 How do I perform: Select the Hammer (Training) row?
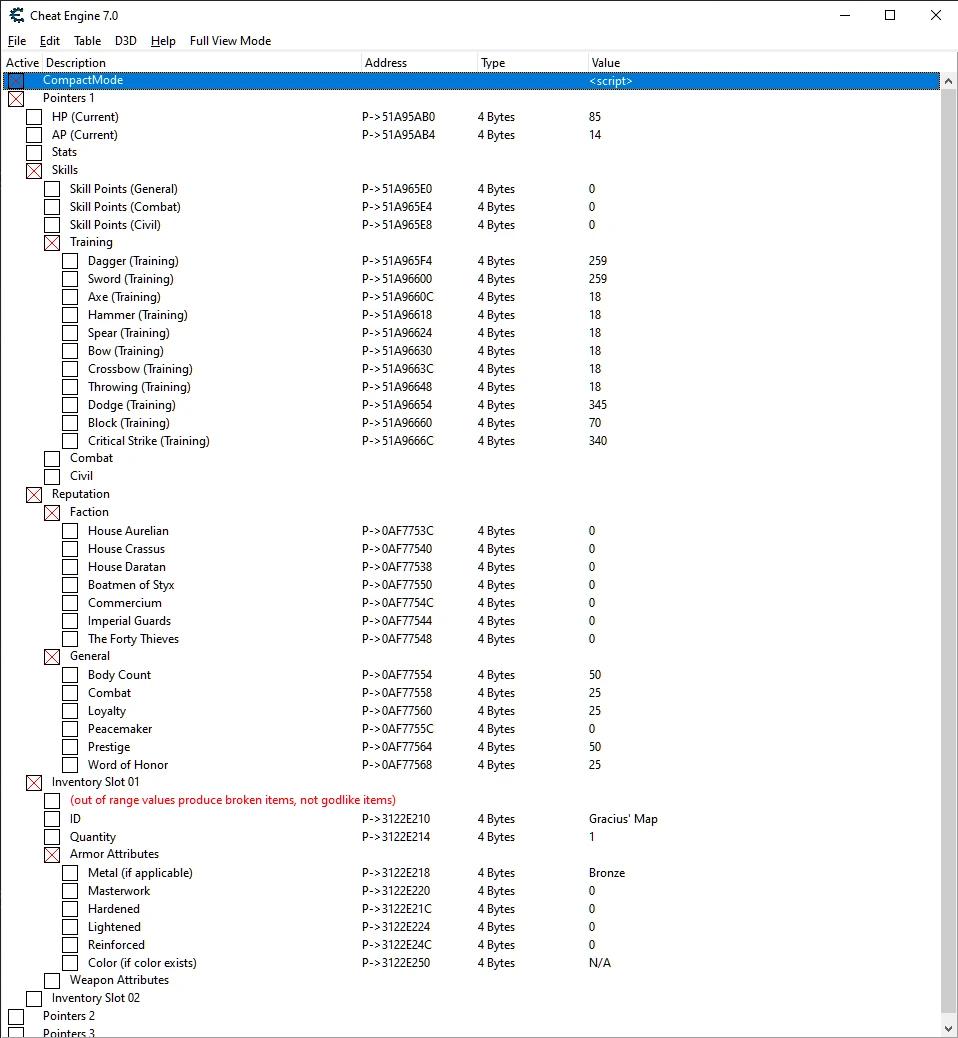[x=471, y=315]
